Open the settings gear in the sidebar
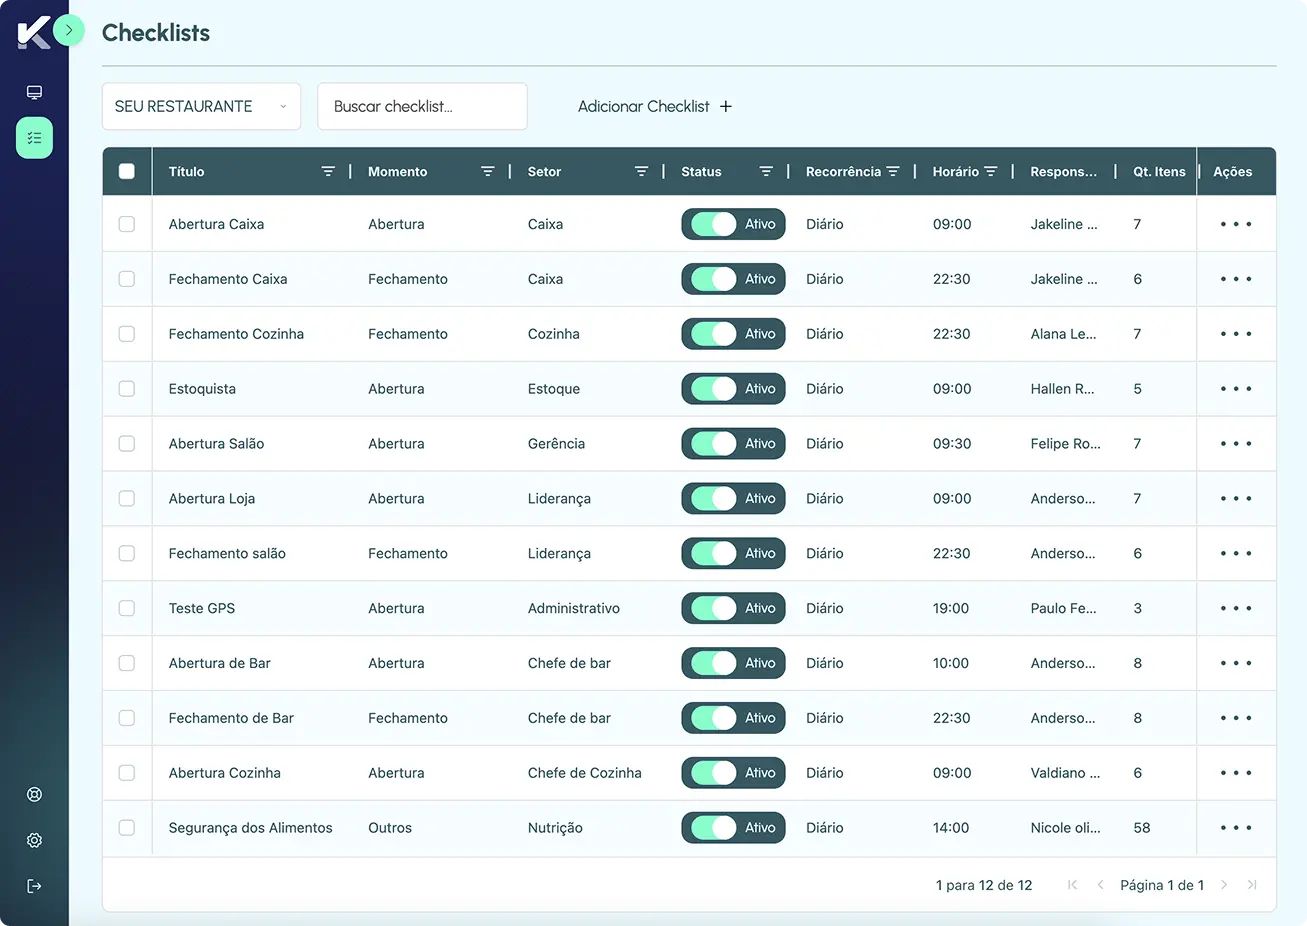The image size is (1307, 926). pyautogui.click(x=34, y=840)
